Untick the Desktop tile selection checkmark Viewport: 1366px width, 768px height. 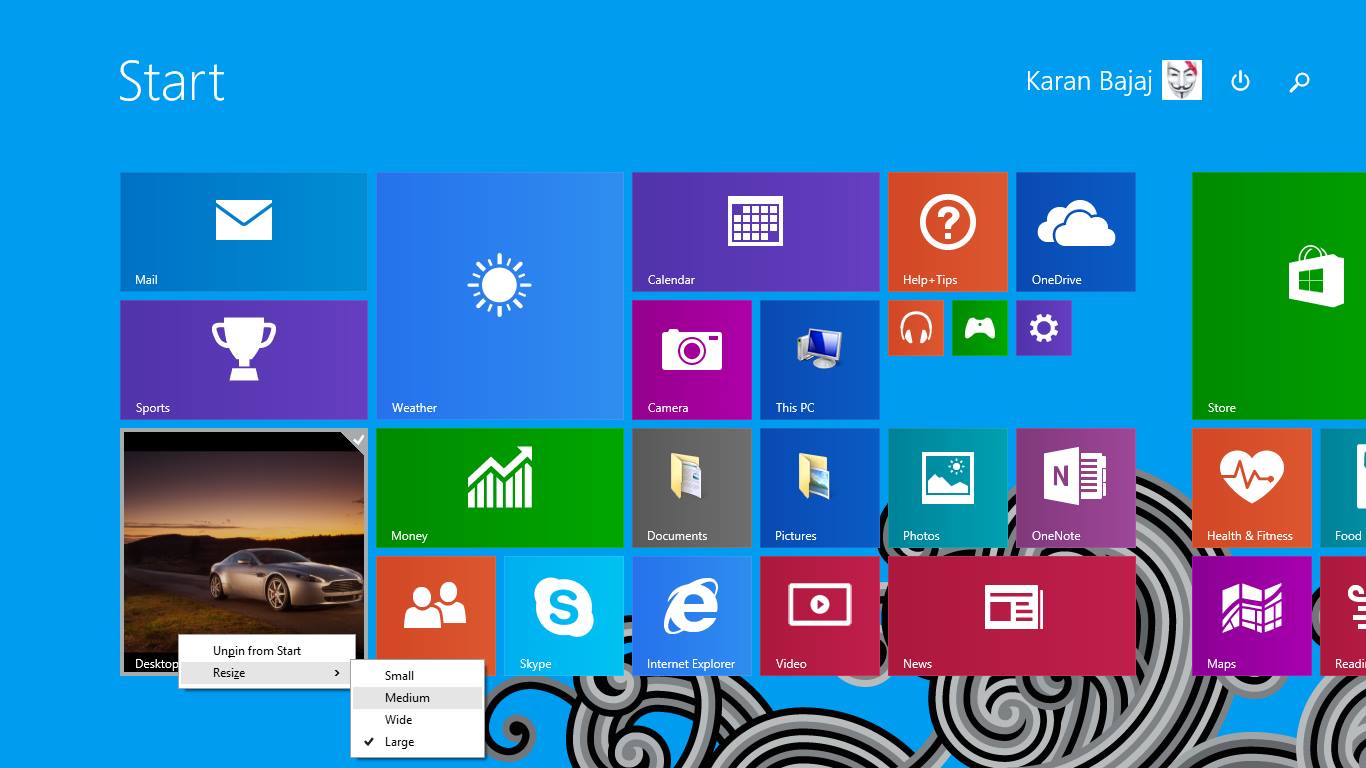[x=355, y=441]
